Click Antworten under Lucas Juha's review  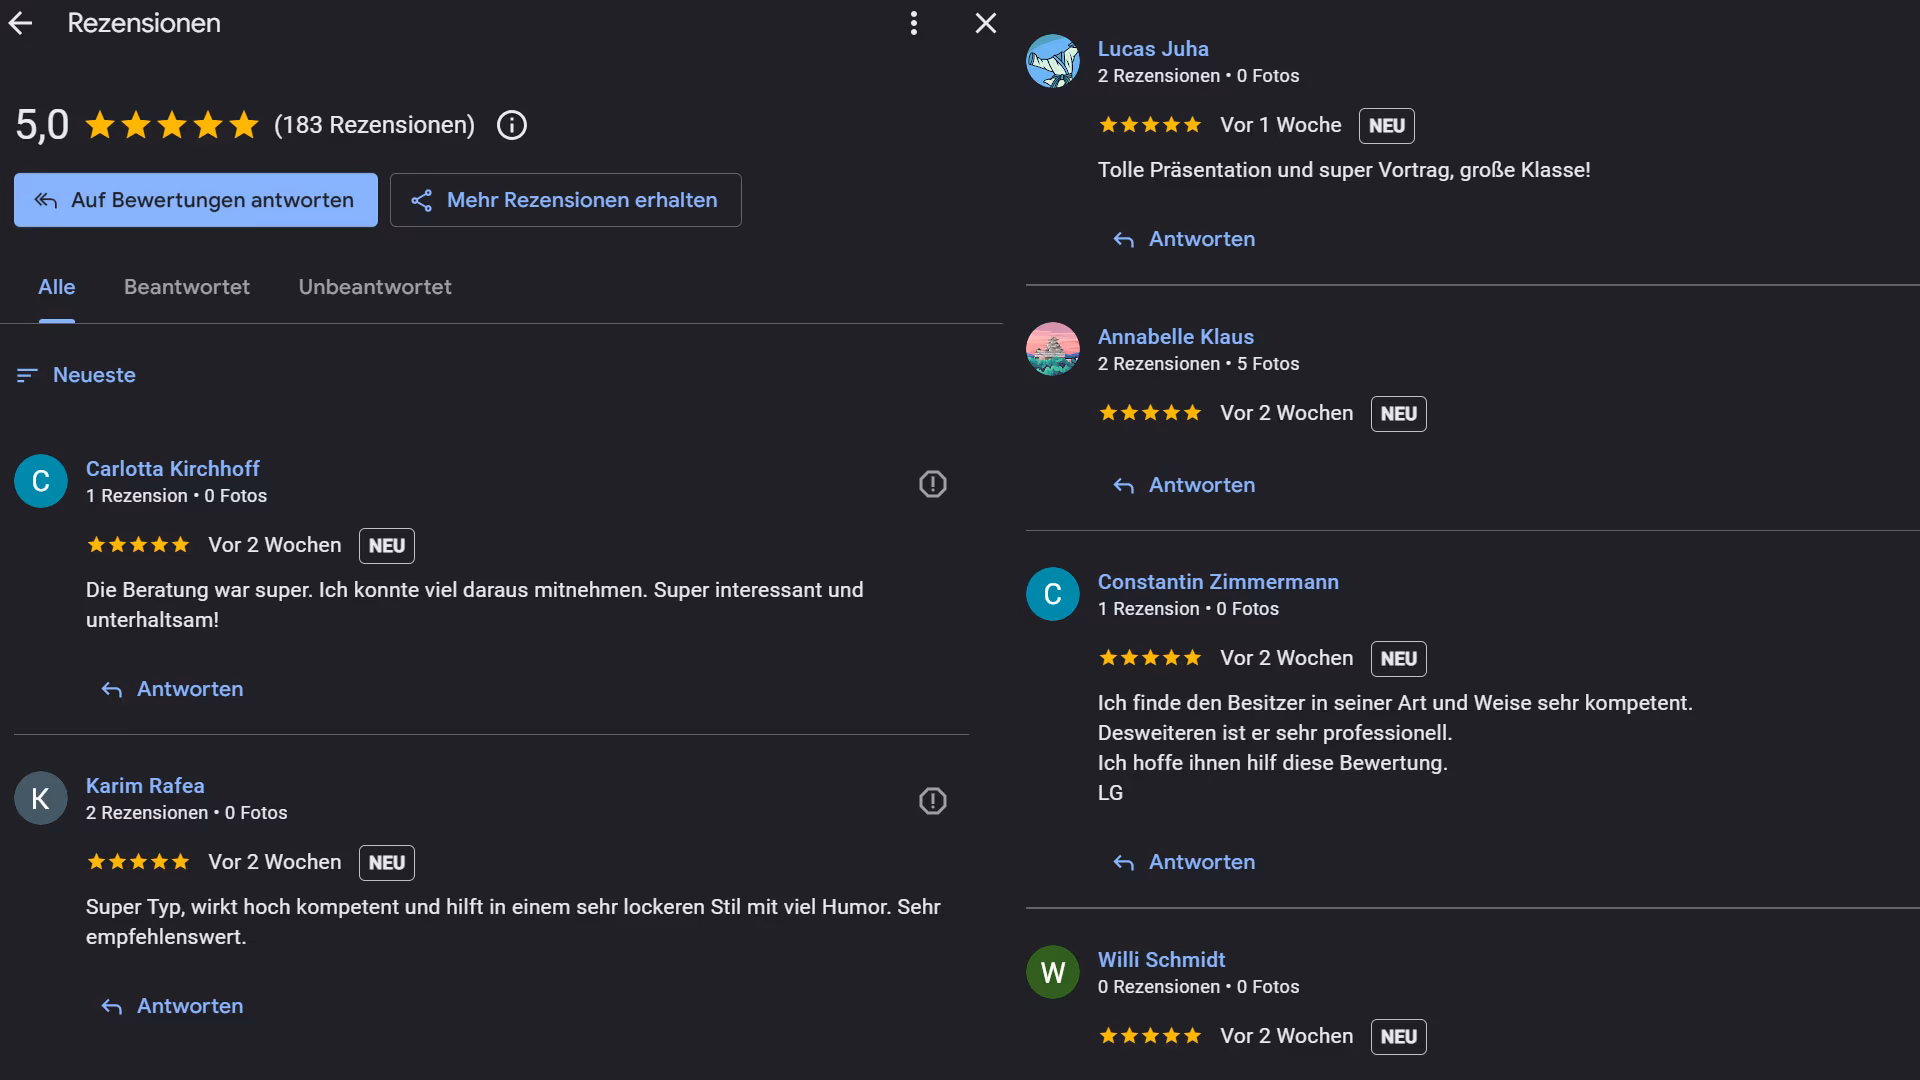tap(1184, 239)
